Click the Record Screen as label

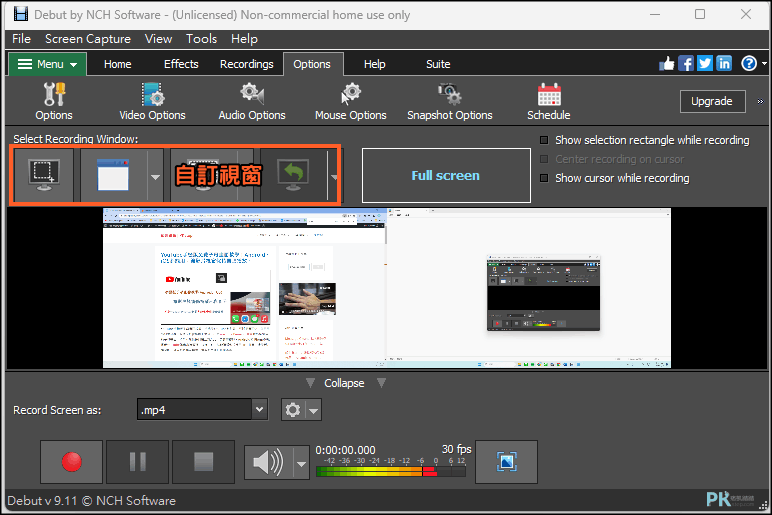(x=57, y=410)
